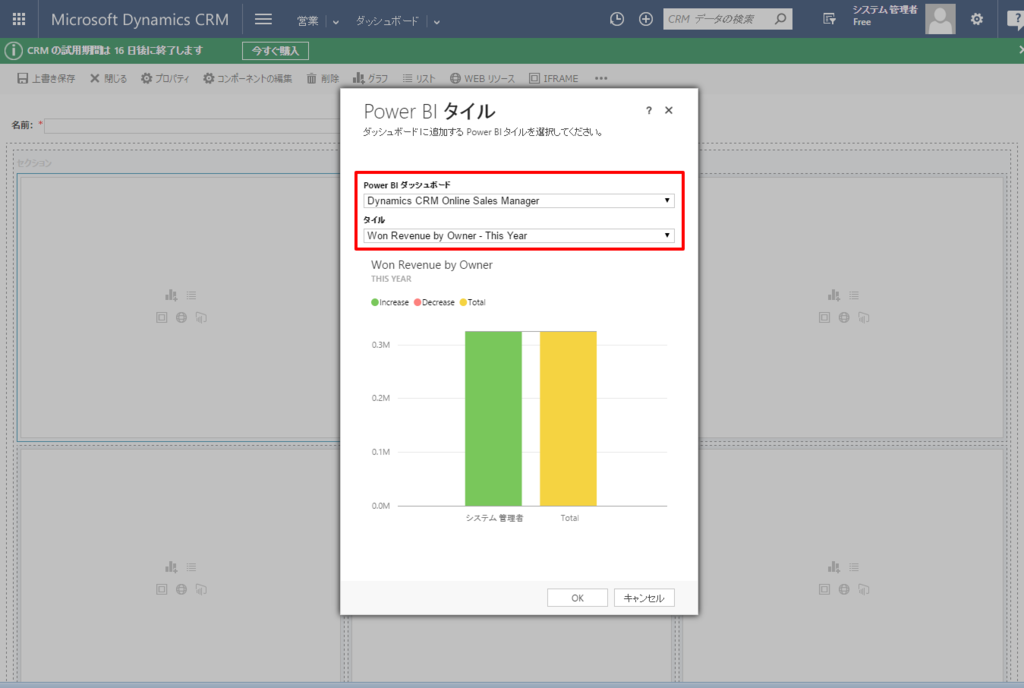Click 上書き保存 save toolbar button

(x=46, y=78)
